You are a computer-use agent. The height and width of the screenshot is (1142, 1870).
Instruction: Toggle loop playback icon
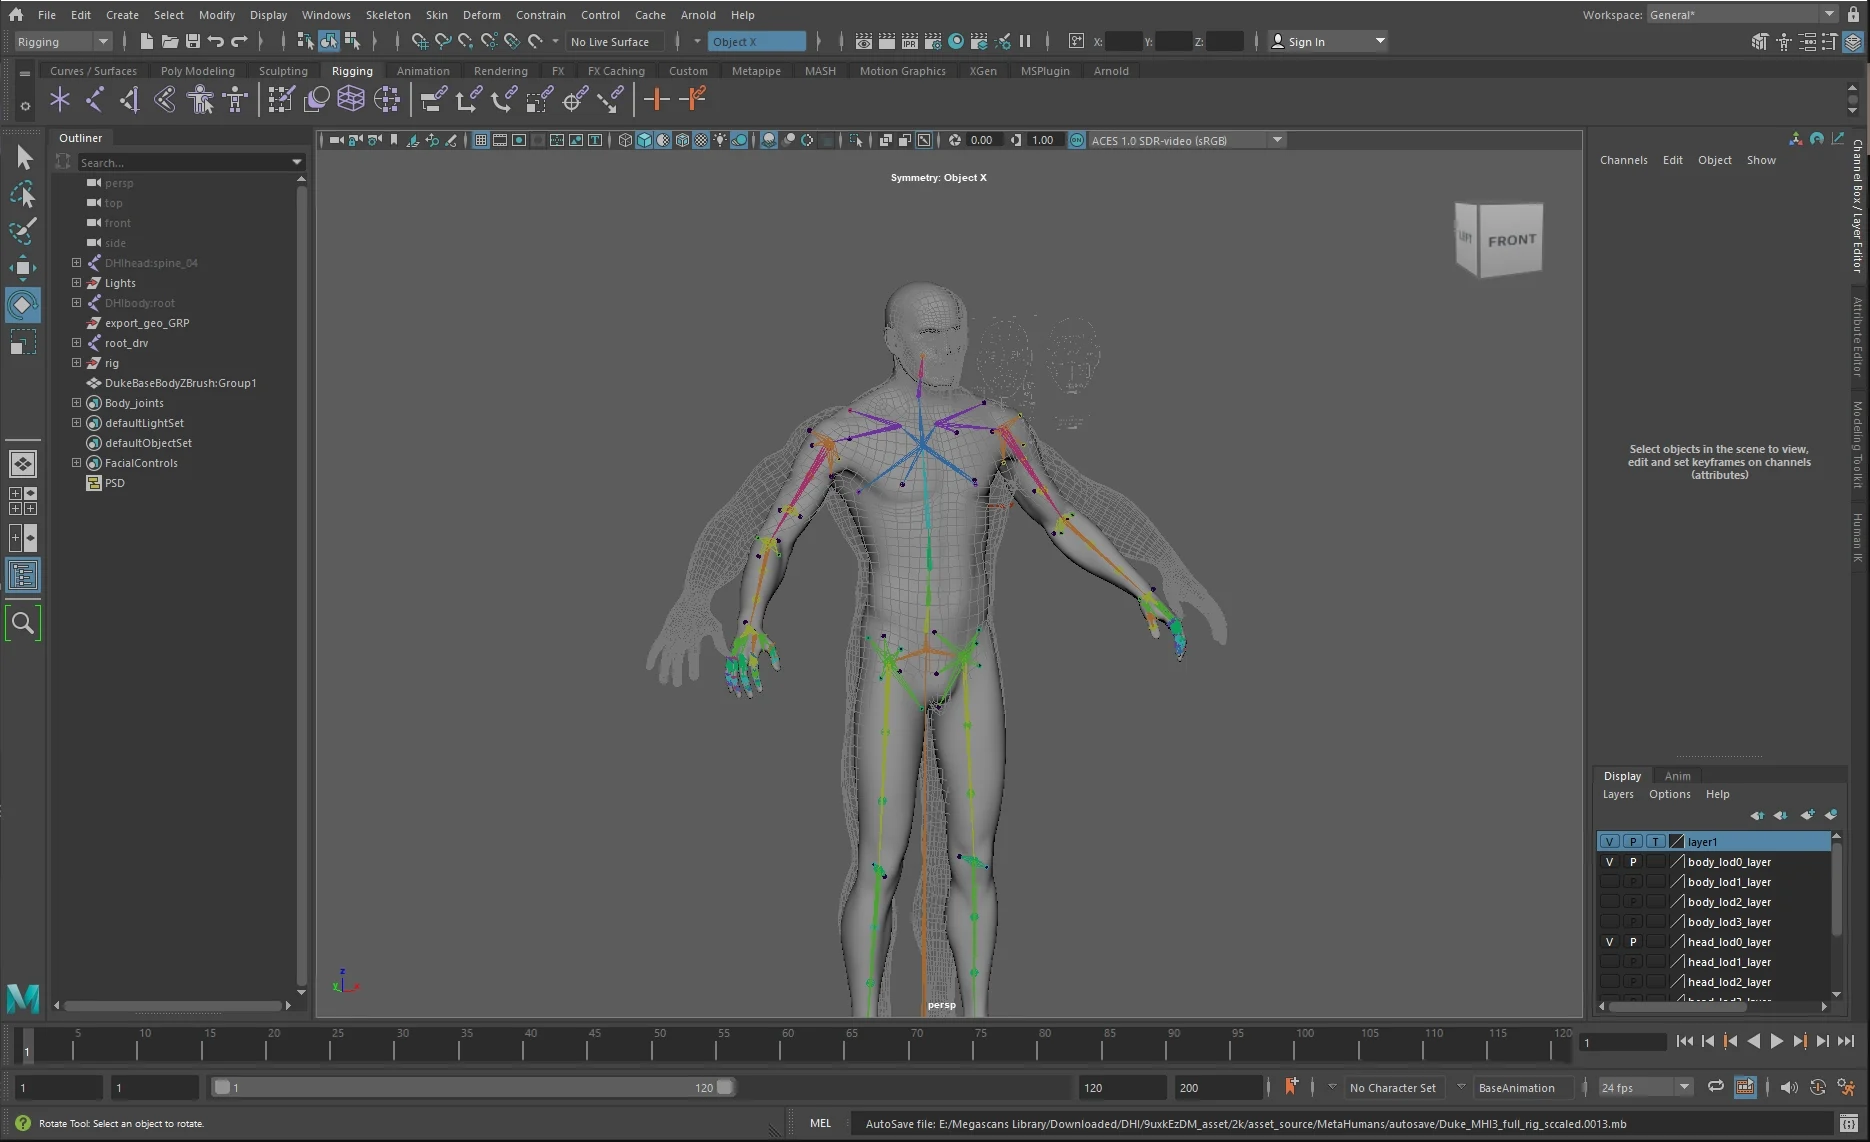[x=1716, y=1087]
